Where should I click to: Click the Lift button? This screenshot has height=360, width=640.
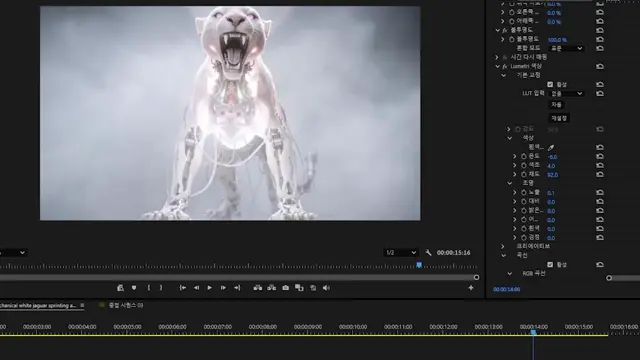258,288
